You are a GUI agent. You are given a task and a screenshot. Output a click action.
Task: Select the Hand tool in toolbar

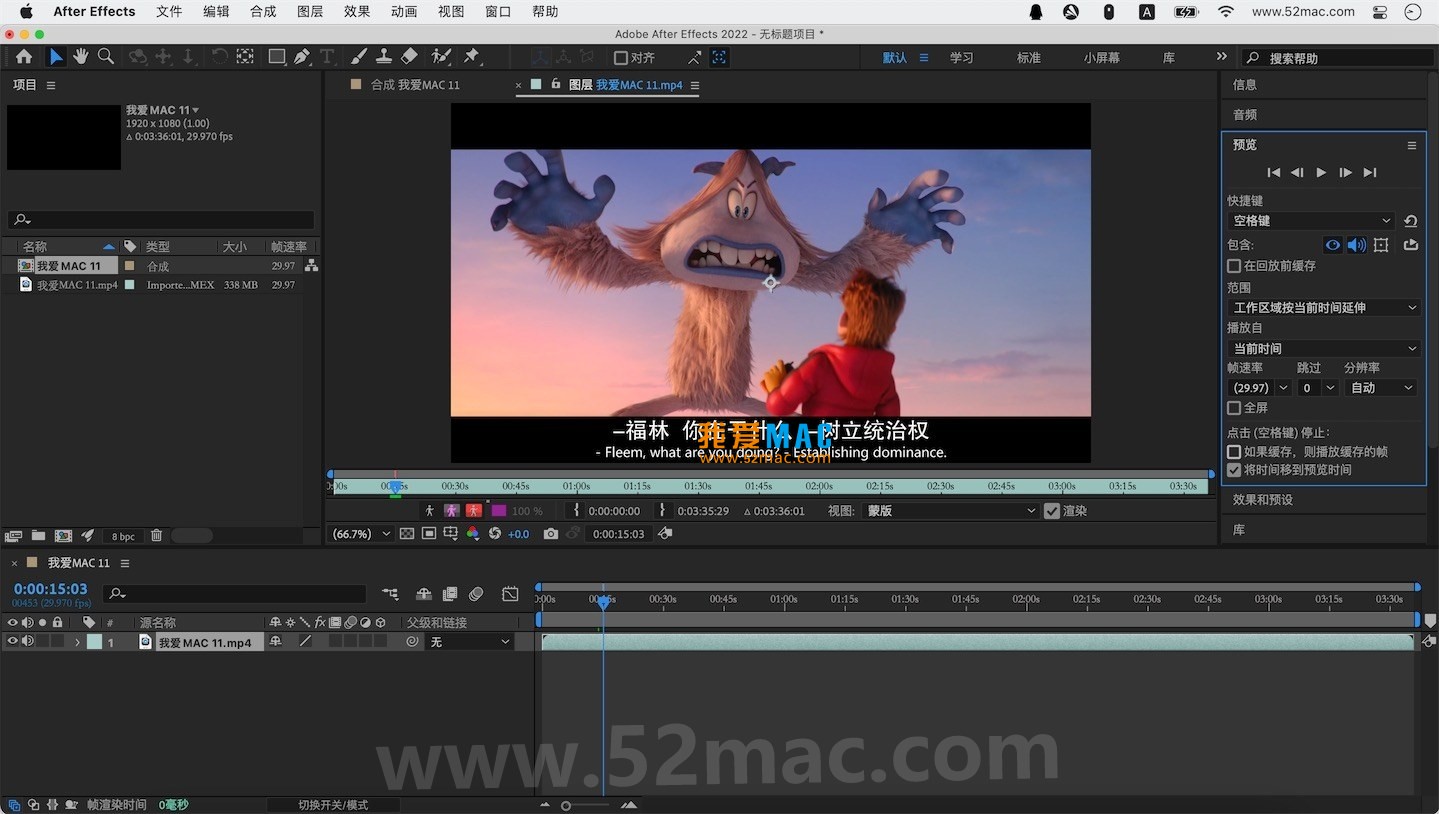pos(81,57)
